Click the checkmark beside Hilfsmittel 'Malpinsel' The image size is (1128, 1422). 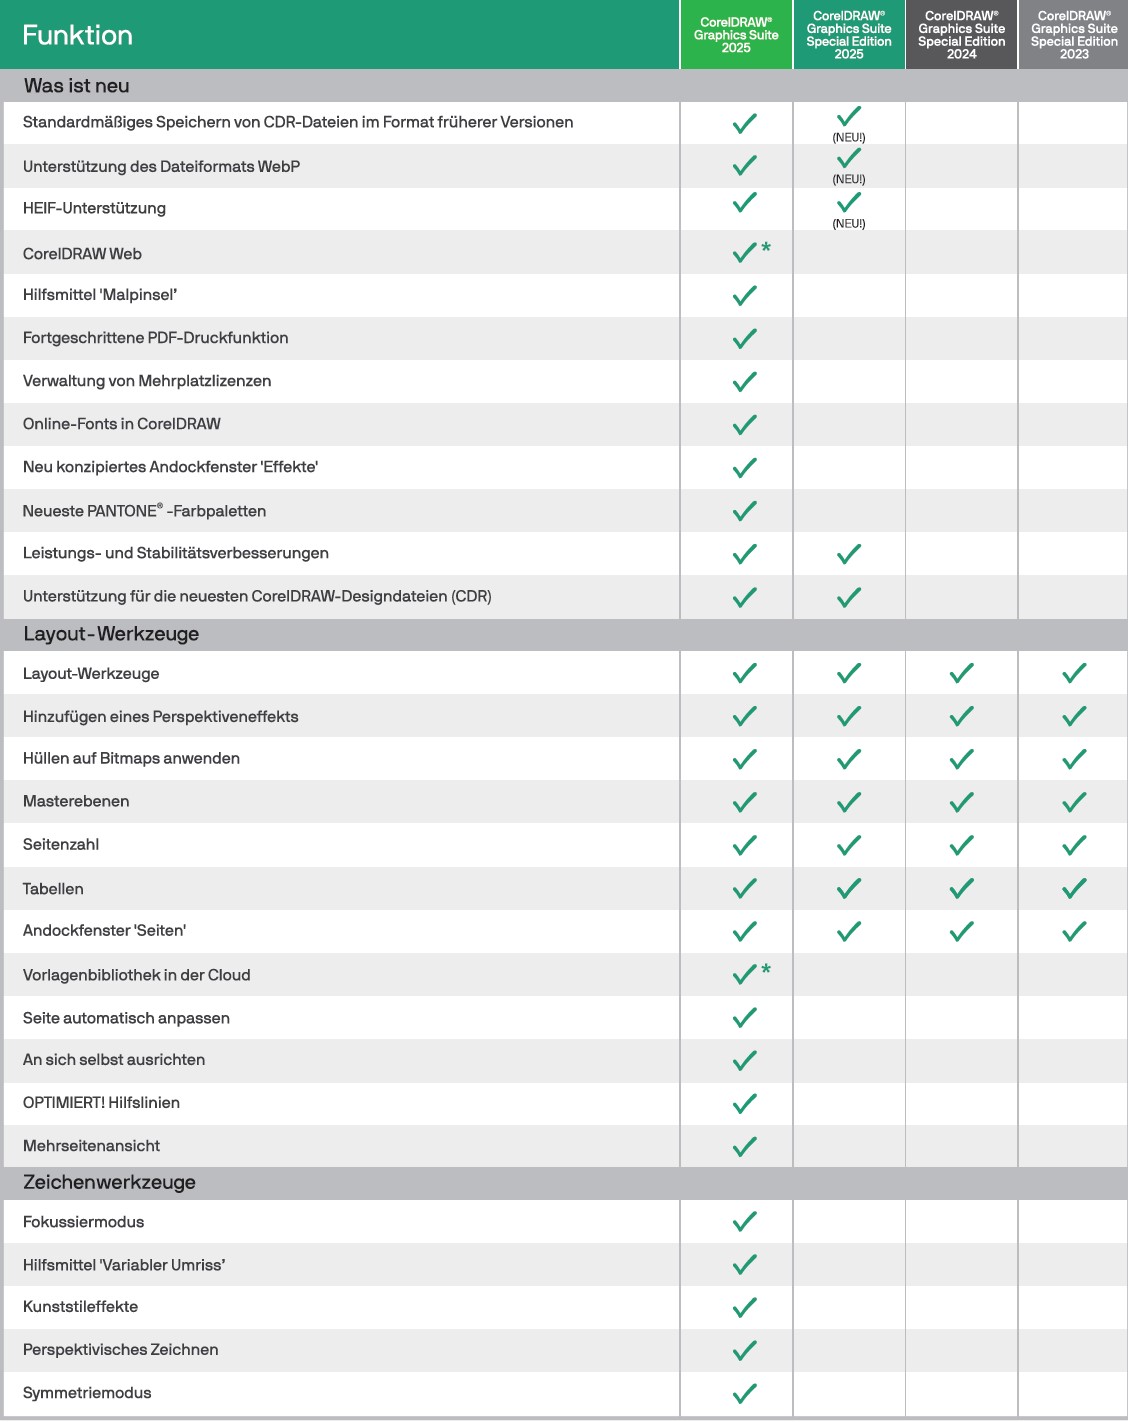coord(745,296)
